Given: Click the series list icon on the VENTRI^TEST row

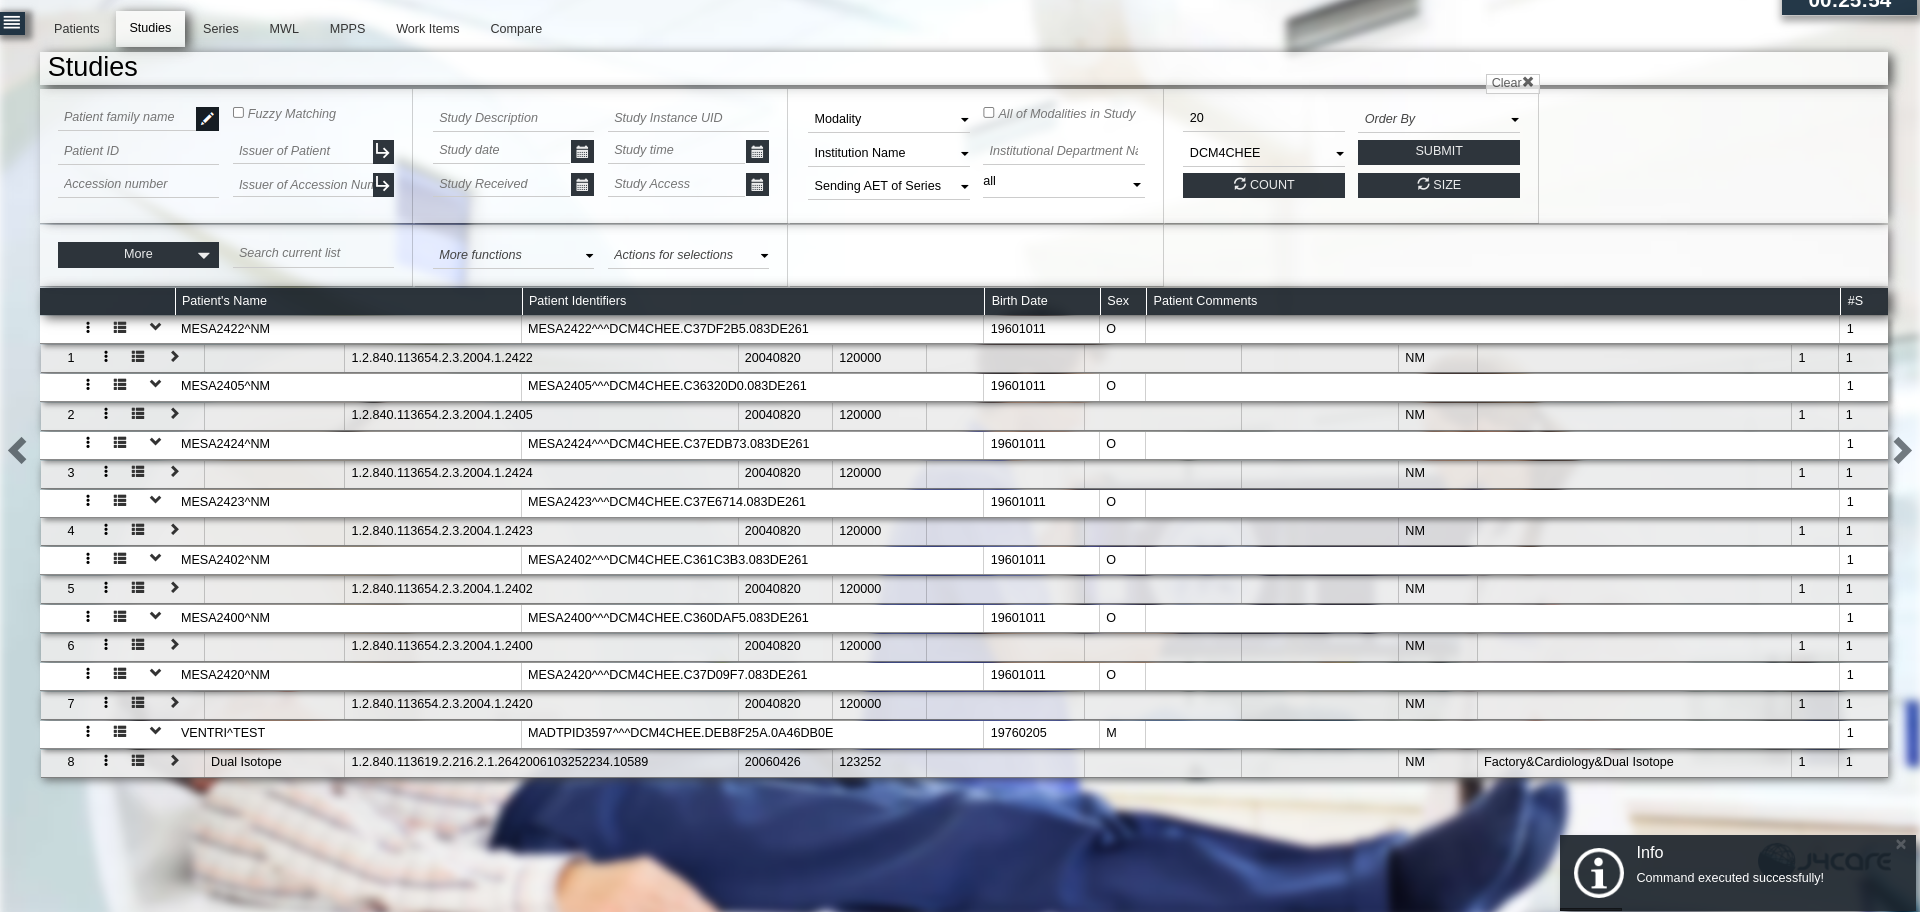Looking at the screenshot, I should click(x=120, y=732).
